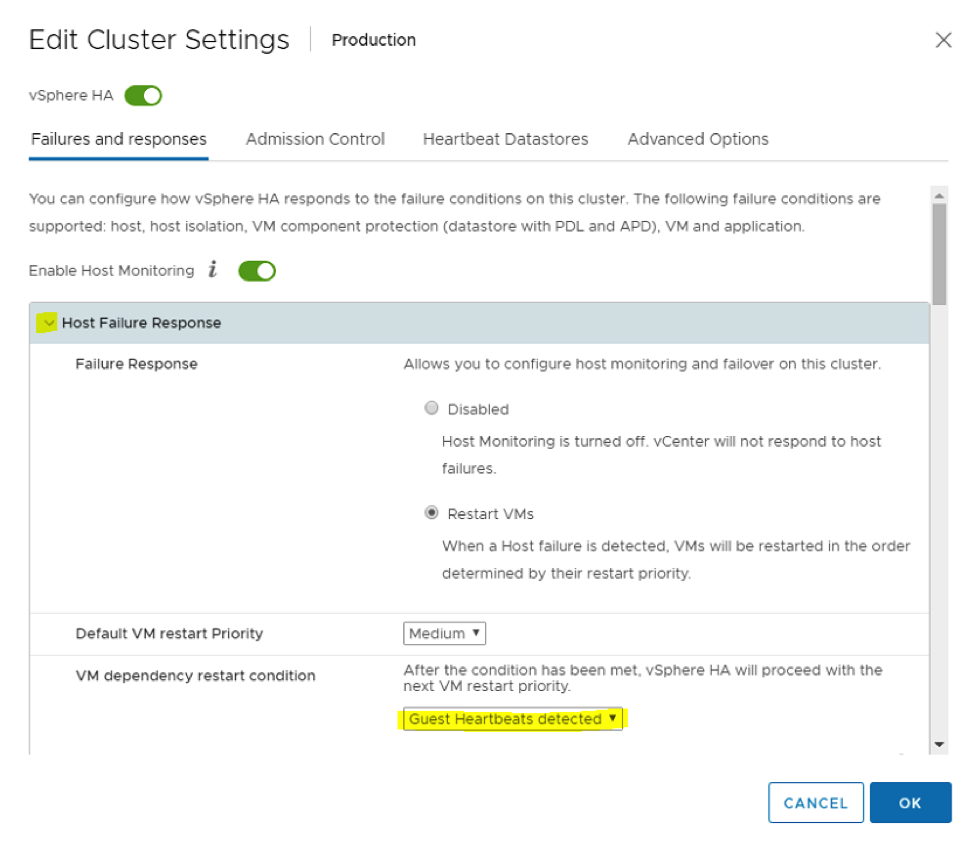Collapse the Host Failure Response section
This screenshot has height=848, width=975.
46,323
